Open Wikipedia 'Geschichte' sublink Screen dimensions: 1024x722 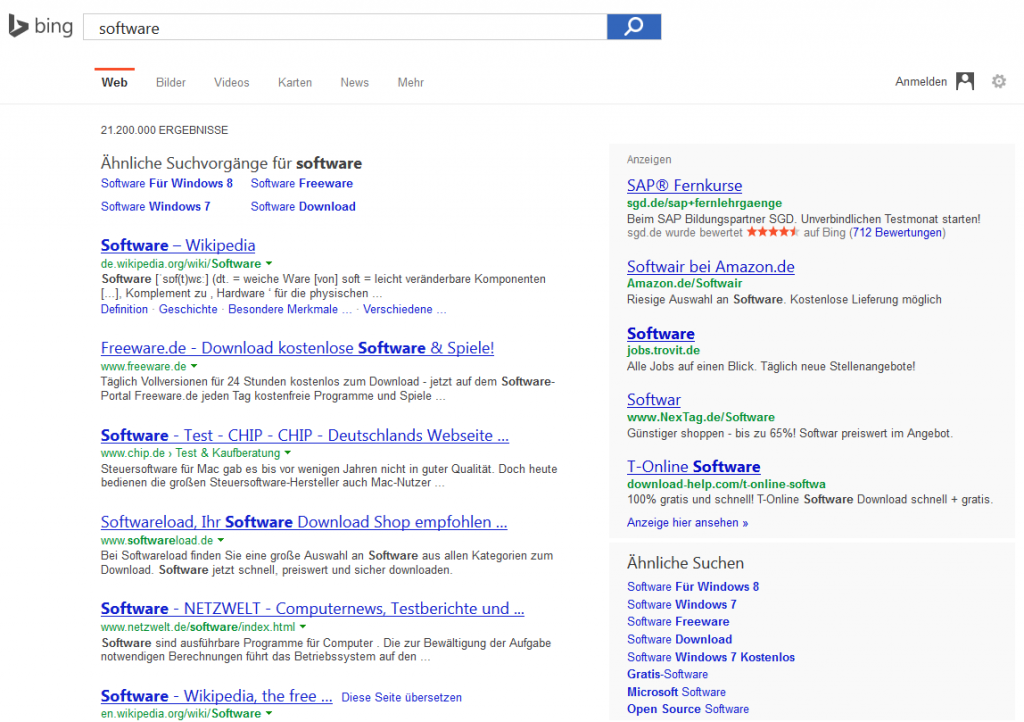pyautogui.click(x=188, y=309)
